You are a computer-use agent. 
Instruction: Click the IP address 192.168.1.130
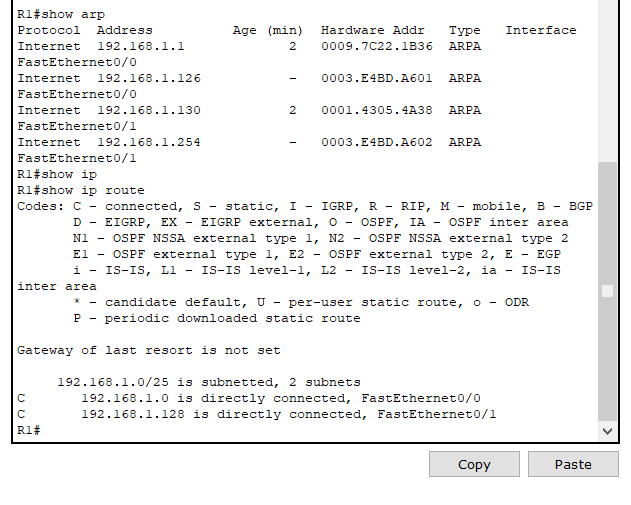coord(149,110)
